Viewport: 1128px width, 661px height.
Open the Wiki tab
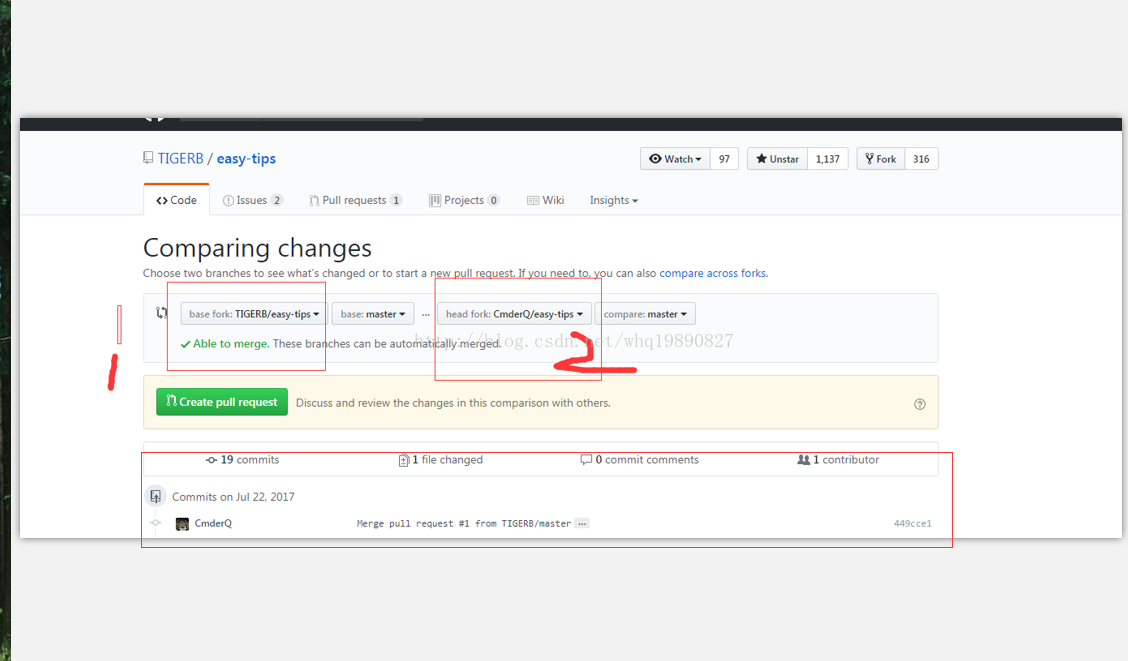pyautogui.click(x=545, y=200)
